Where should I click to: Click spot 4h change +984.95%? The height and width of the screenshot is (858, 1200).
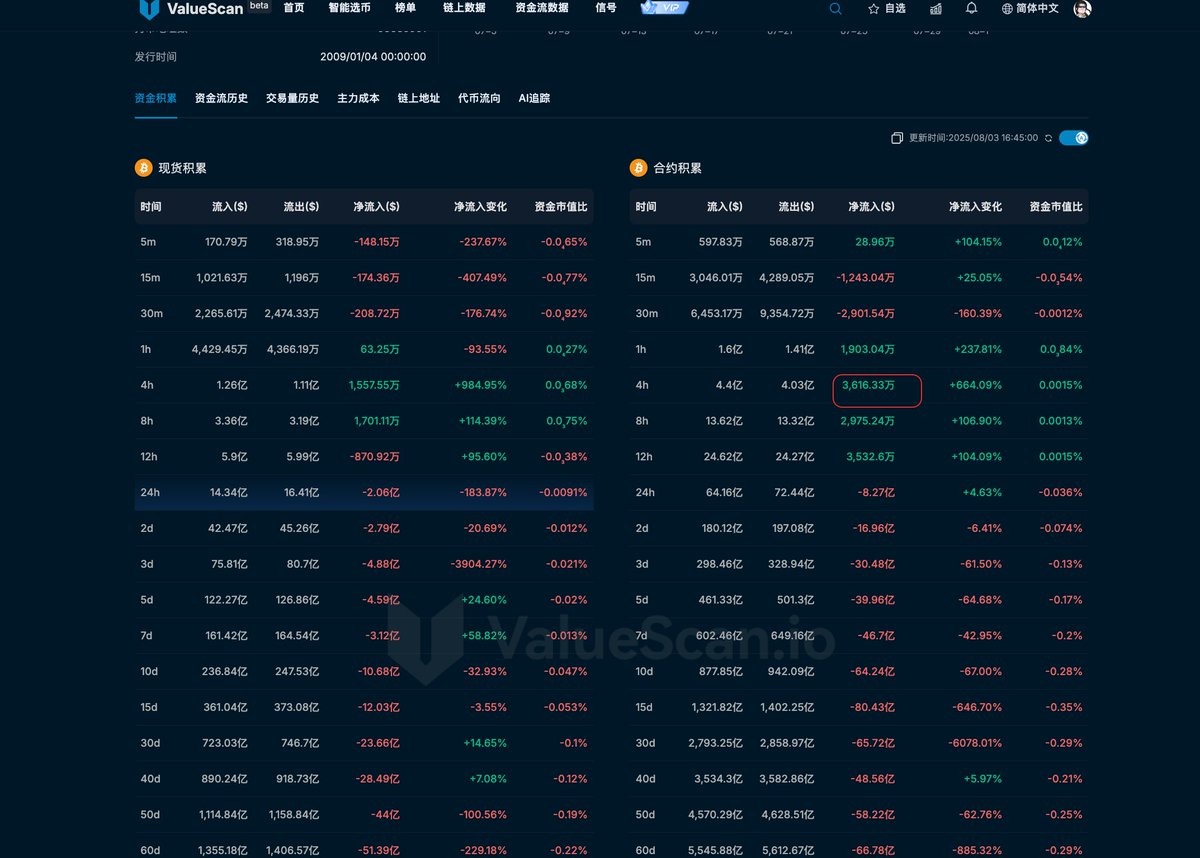483,385
